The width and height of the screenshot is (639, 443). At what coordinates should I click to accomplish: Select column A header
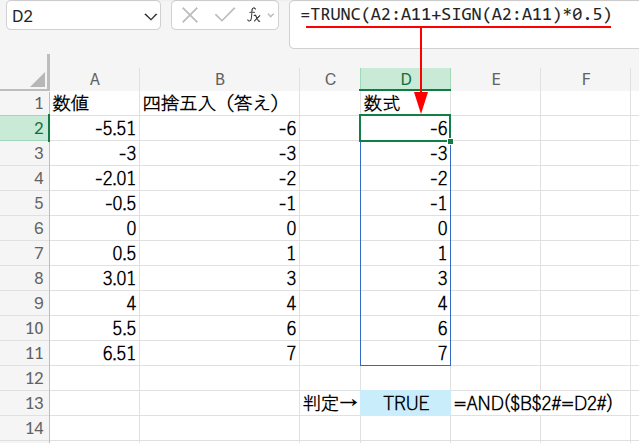pos(94,79)
